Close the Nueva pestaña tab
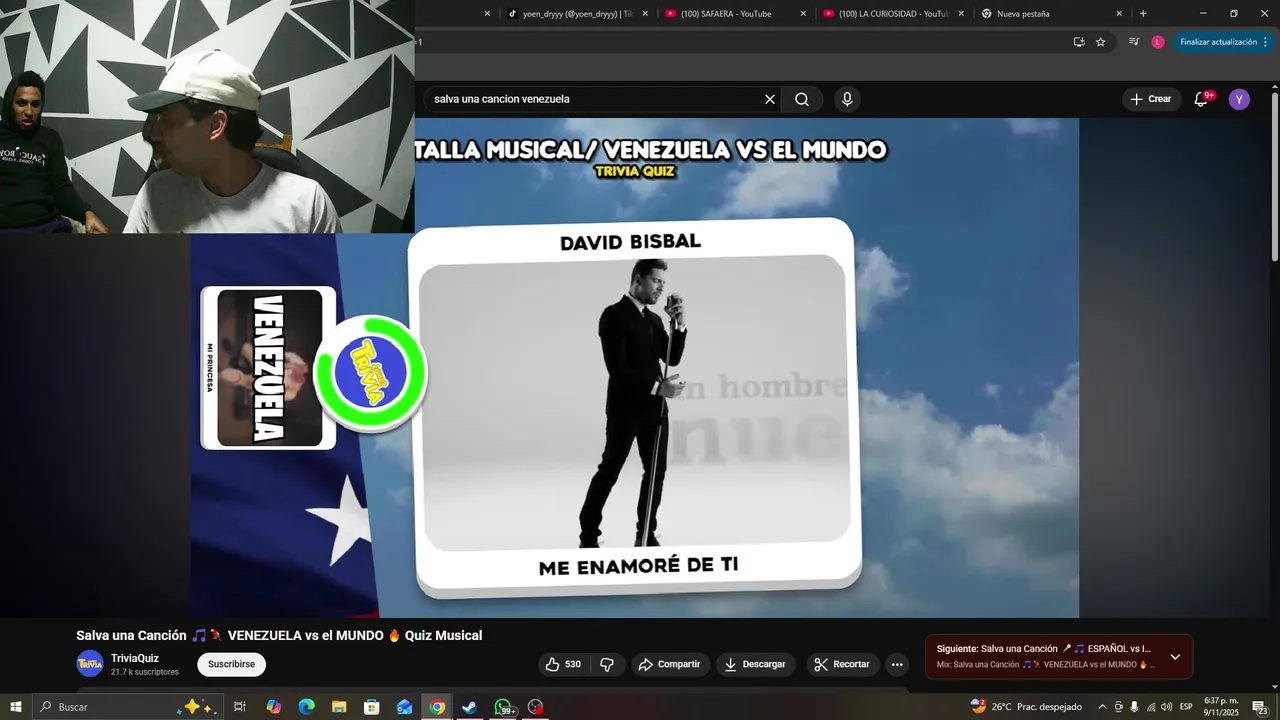Image resolution: width=1280 pixels, height=720 pixels. 1119,14
